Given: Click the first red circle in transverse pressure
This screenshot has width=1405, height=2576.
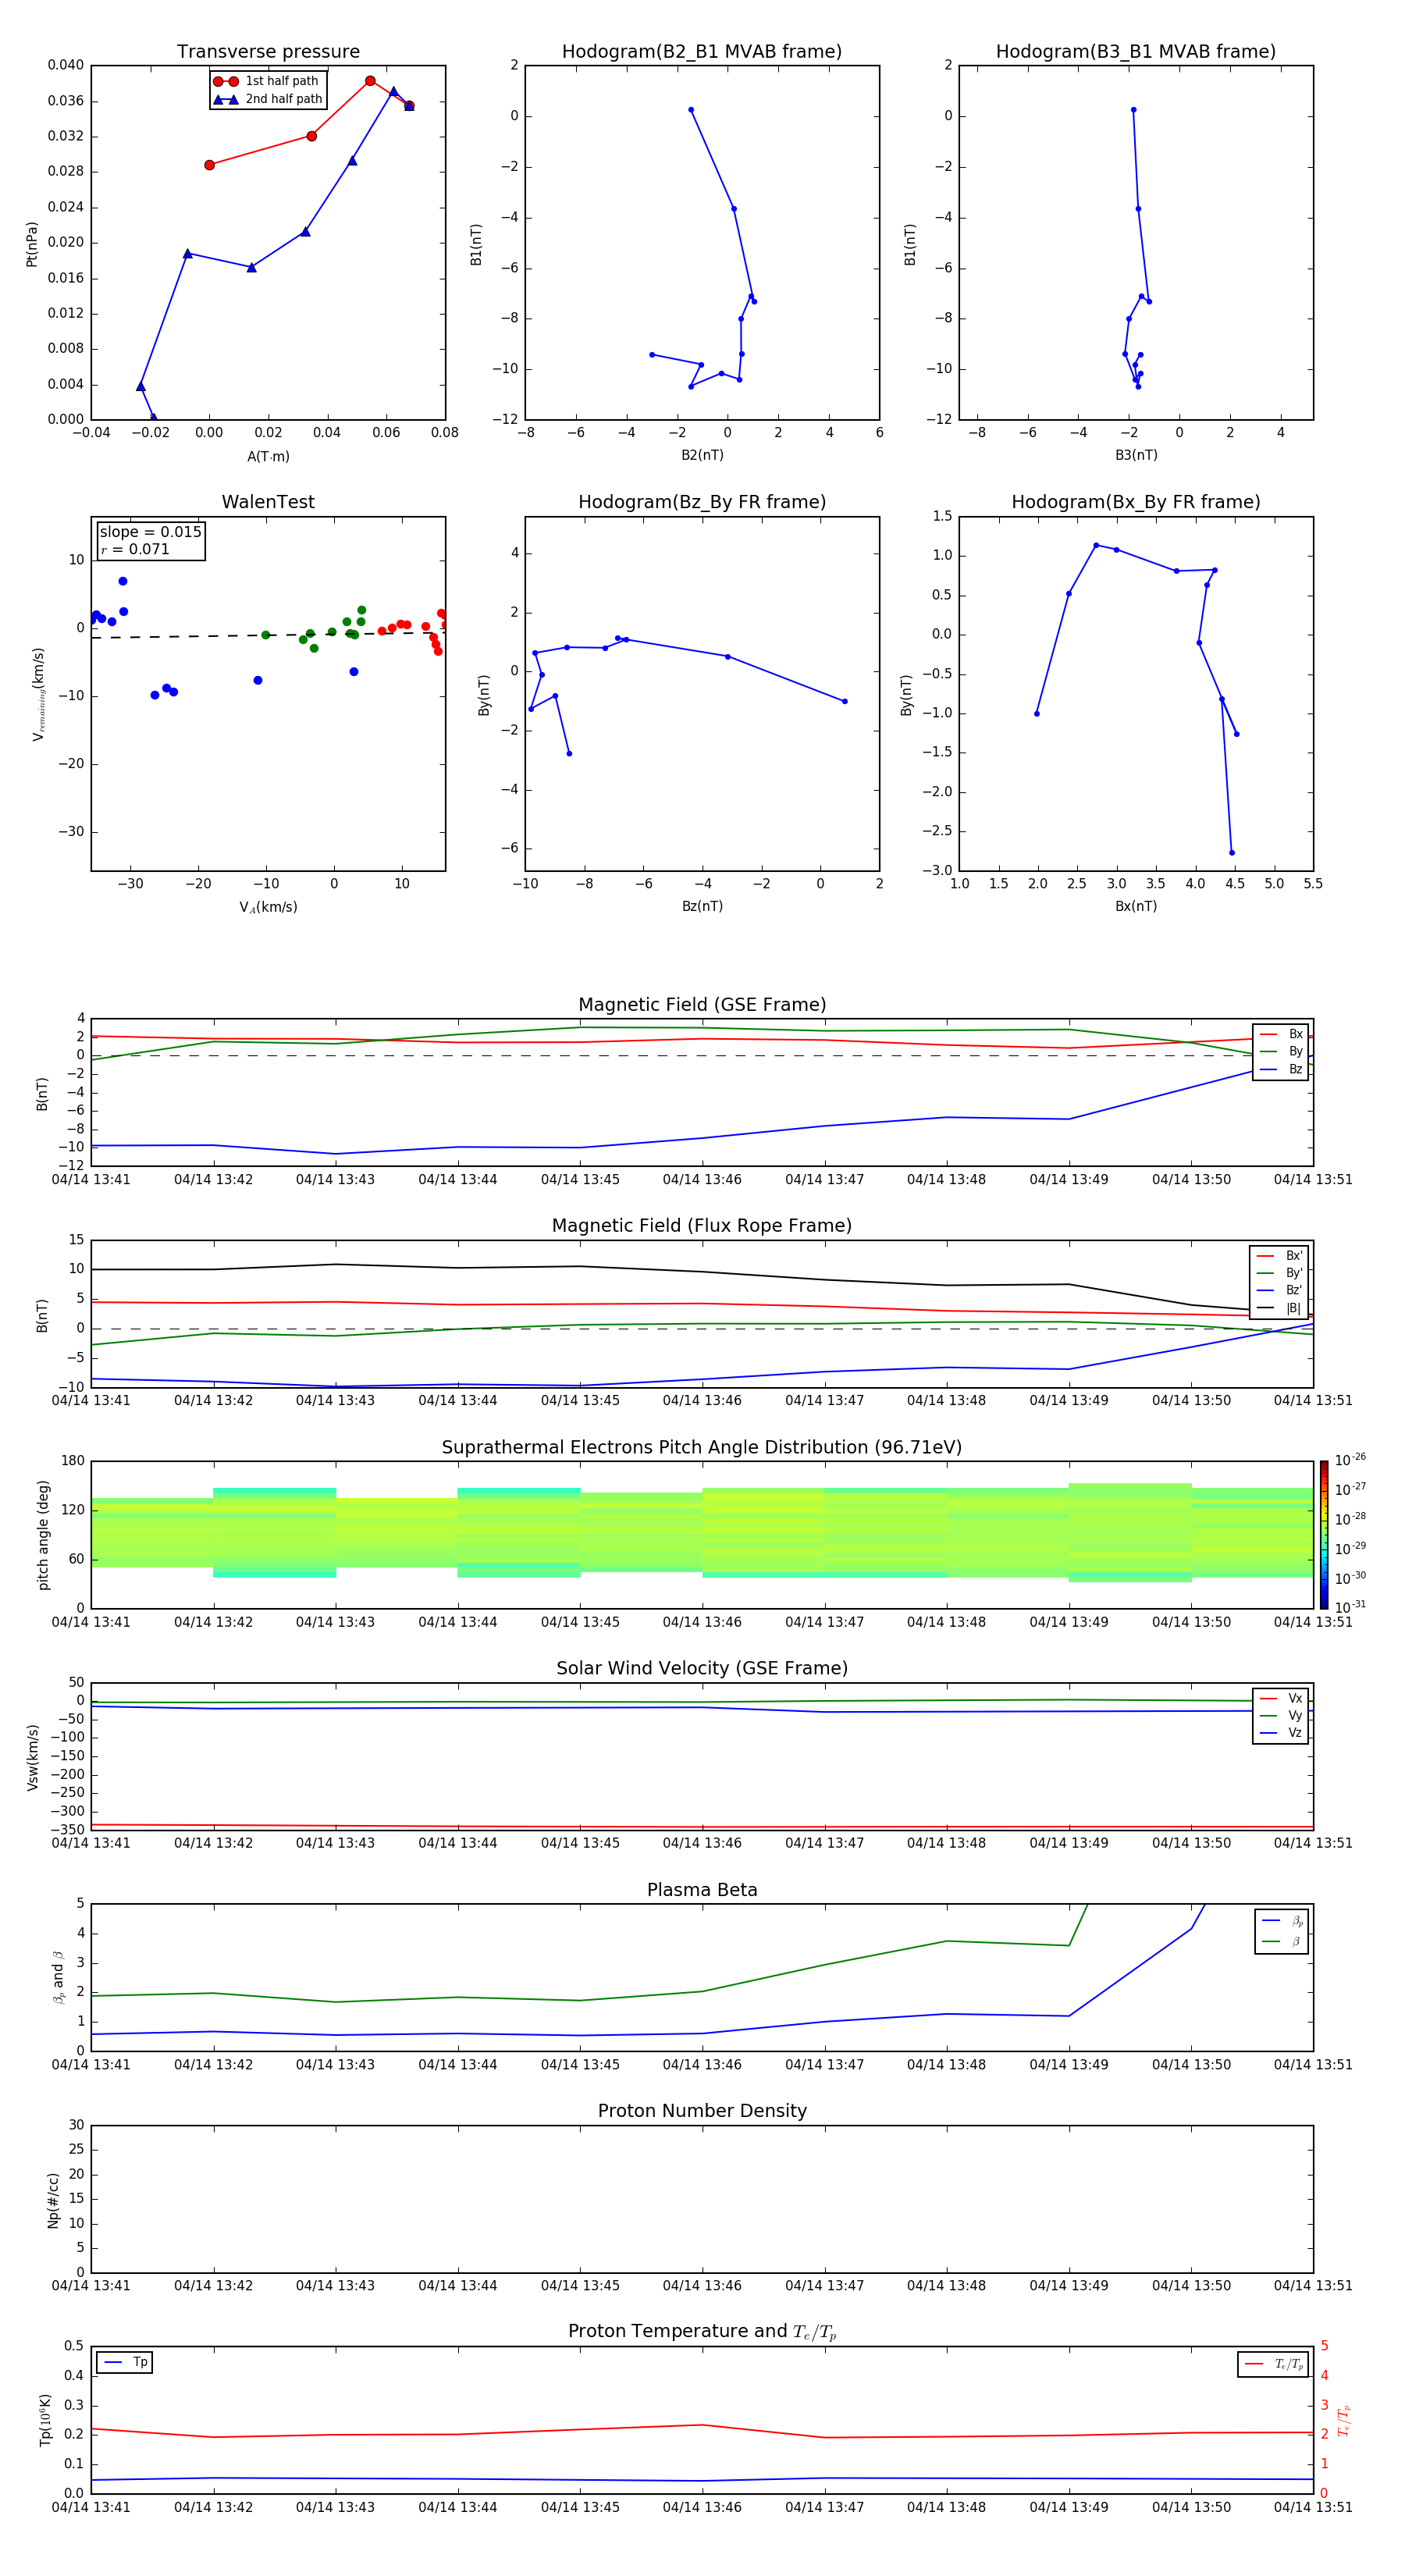Looking at the screenshot, I should coord(209,165).
